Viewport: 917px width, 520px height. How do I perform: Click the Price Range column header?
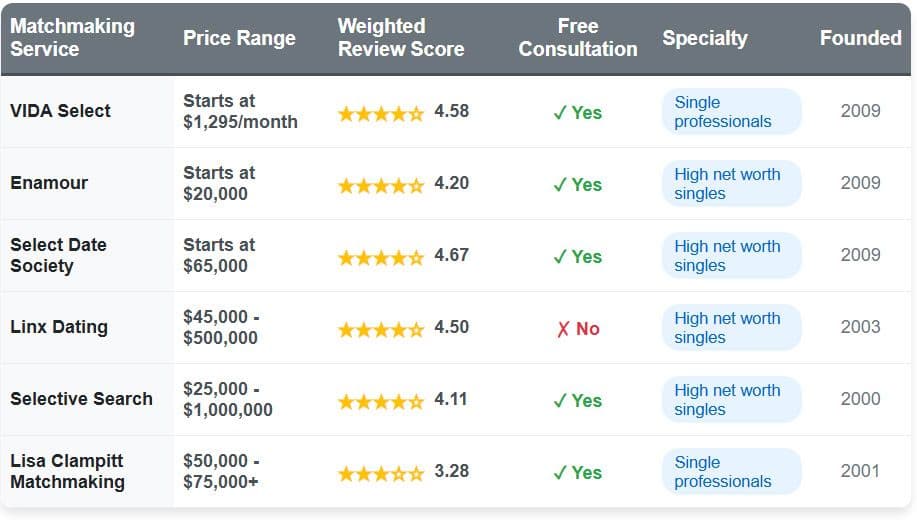[x=239, y=38]
